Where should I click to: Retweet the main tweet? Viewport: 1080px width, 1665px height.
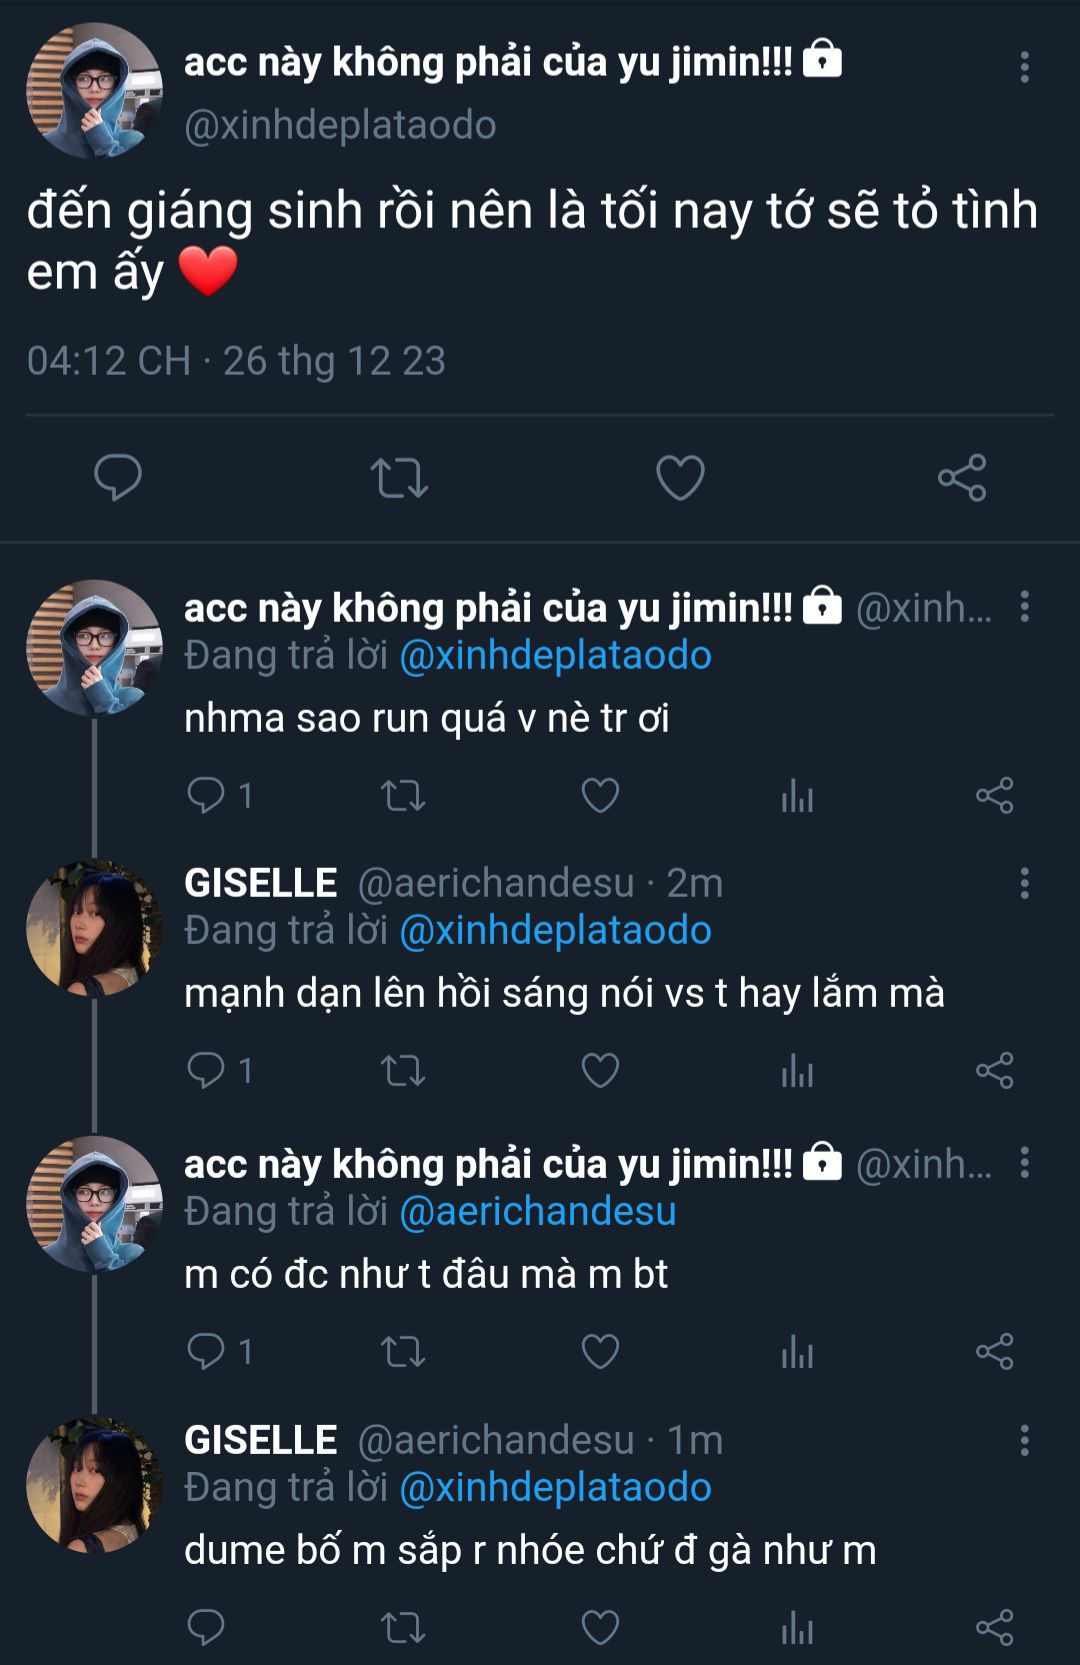(399, 478)
